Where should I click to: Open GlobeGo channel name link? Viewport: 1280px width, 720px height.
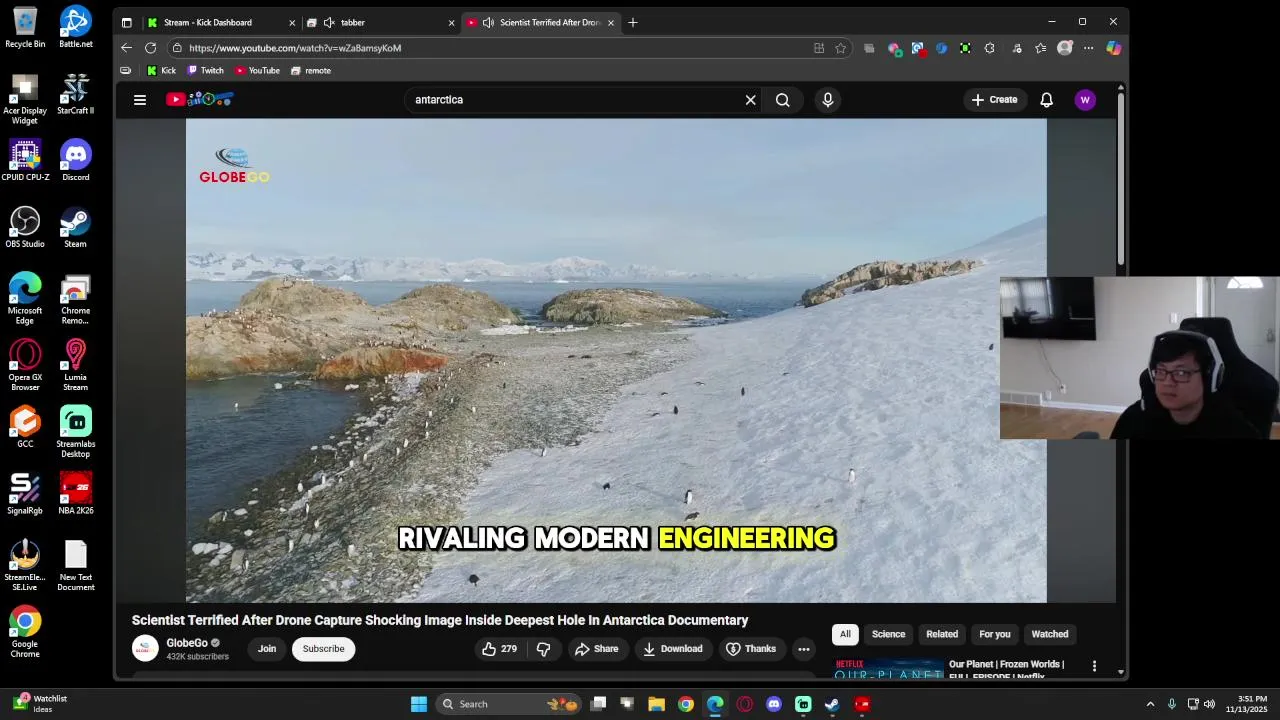pyautogui.click(x=187, y=643)
